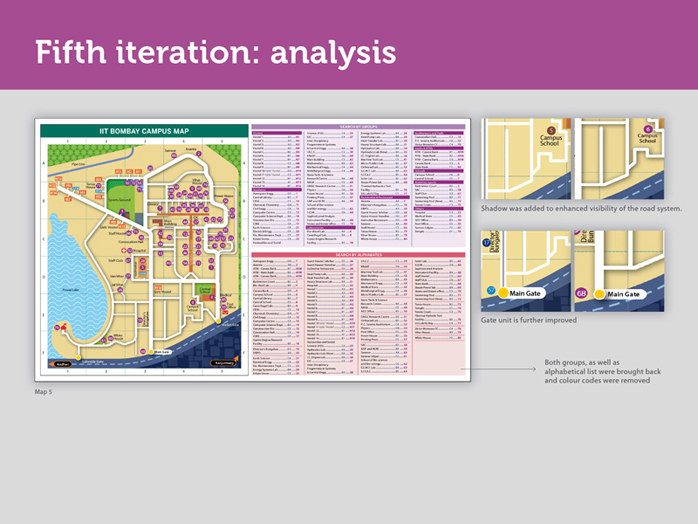Screen dimensions: 698x524
Task: Click the blue marker 17 beside Director Bungalow detail
Action: (487, 243)
